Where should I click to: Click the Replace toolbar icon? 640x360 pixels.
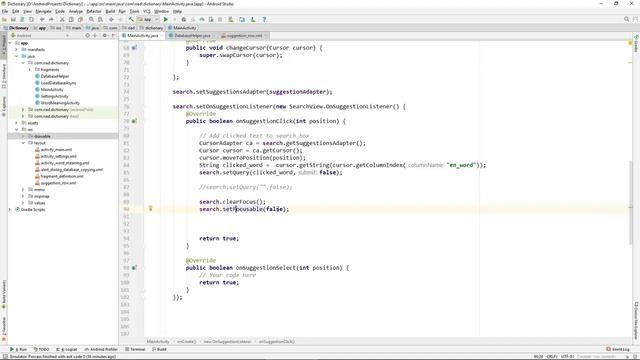point(100,19)
